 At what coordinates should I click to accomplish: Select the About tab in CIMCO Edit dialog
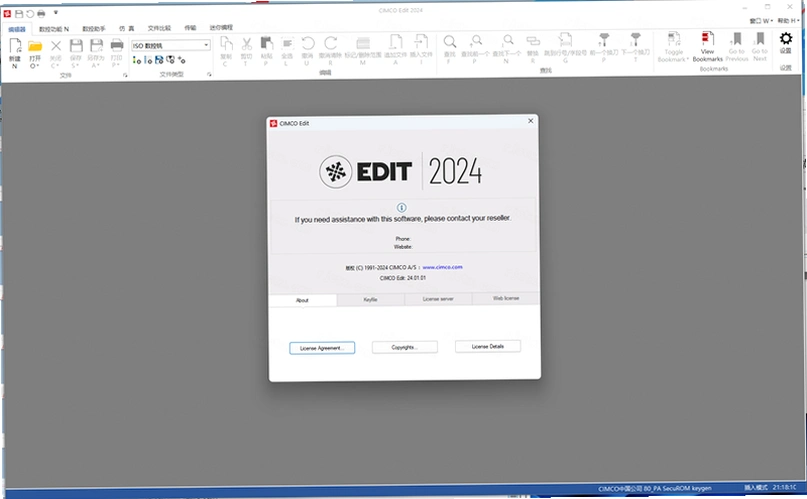[x=303, y=300]
